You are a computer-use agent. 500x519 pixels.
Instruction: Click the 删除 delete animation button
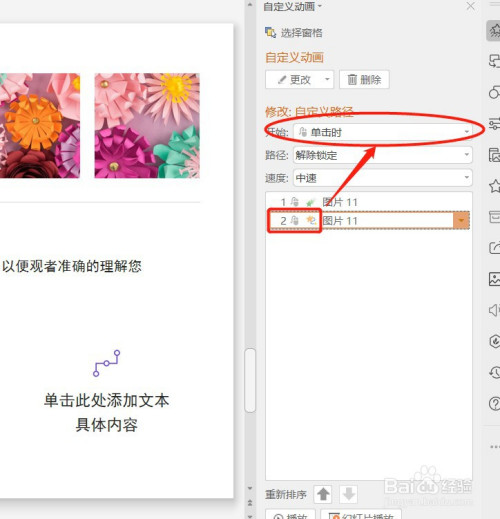pyautogui.click(x=364, y=79)
